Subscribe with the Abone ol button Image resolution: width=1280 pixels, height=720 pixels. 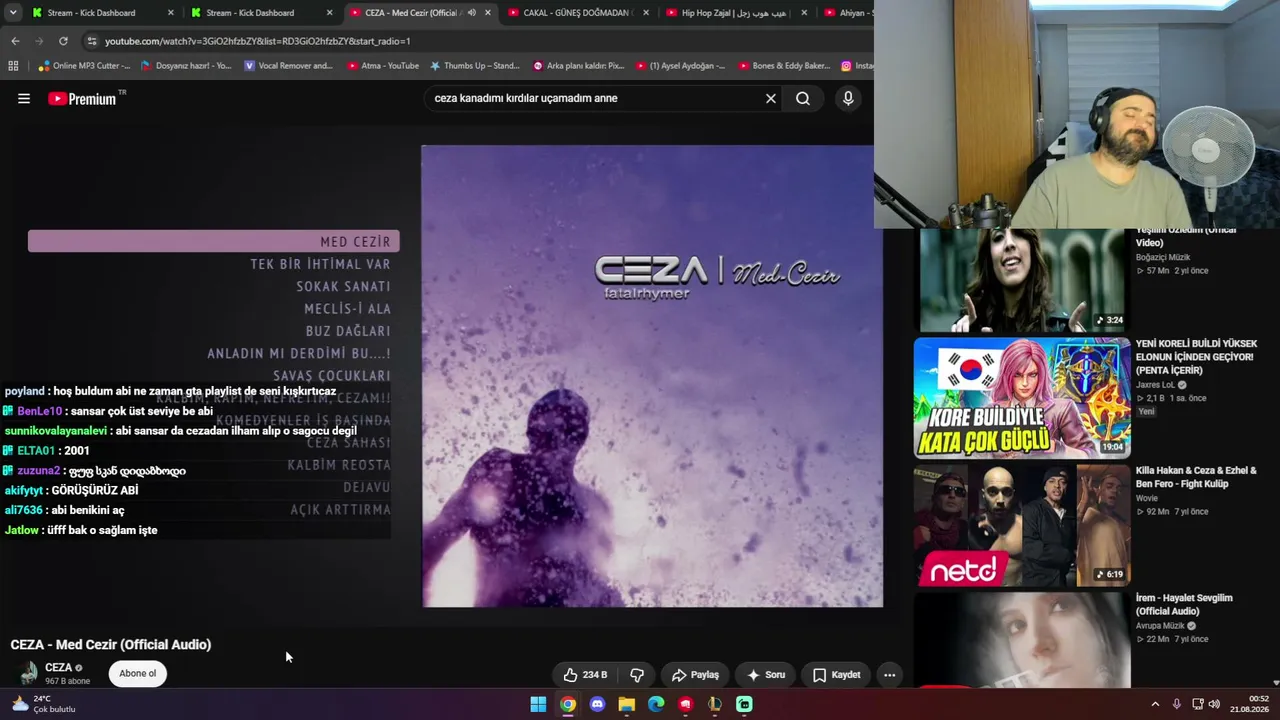tap(138, 674)
